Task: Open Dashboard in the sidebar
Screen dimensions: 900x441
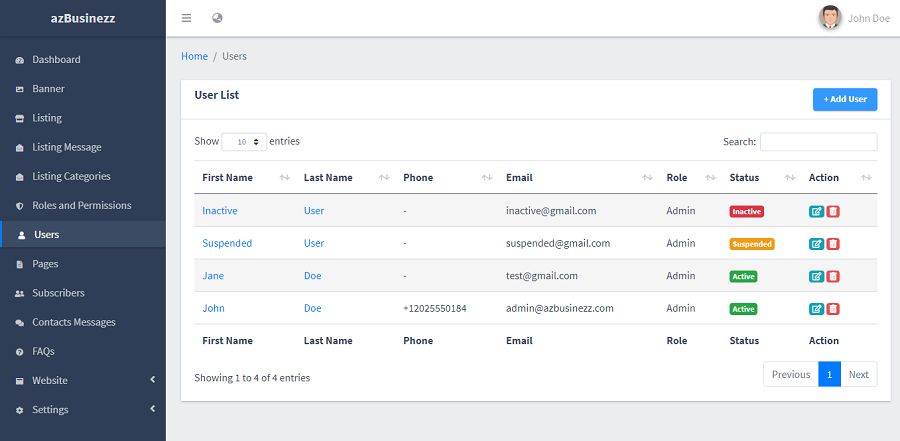Action: [x=56, y=60]
